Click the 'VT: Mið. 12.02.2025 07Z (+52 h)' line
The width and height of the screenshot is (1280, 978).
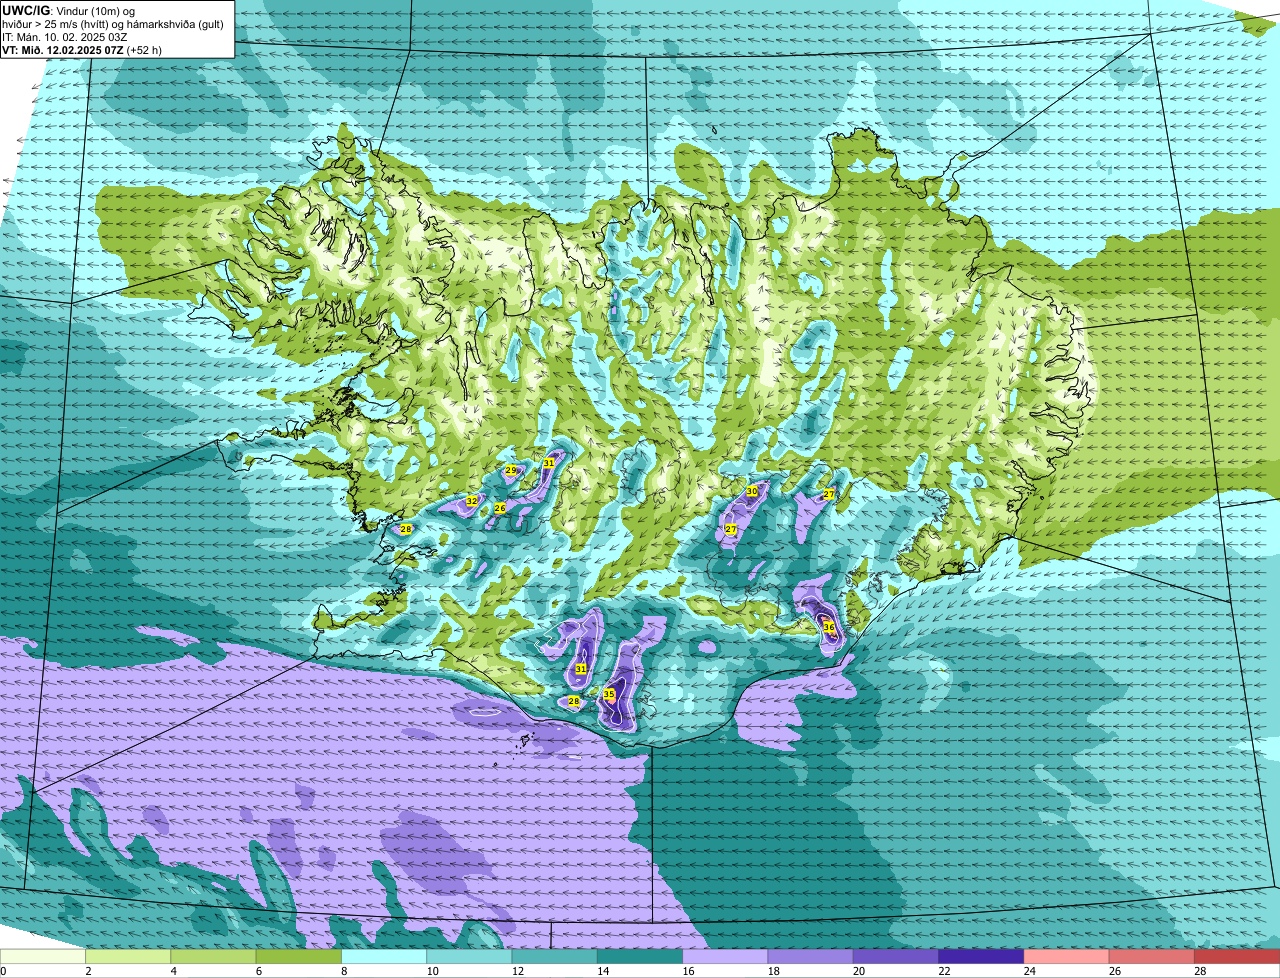click(x=82, y=50)
